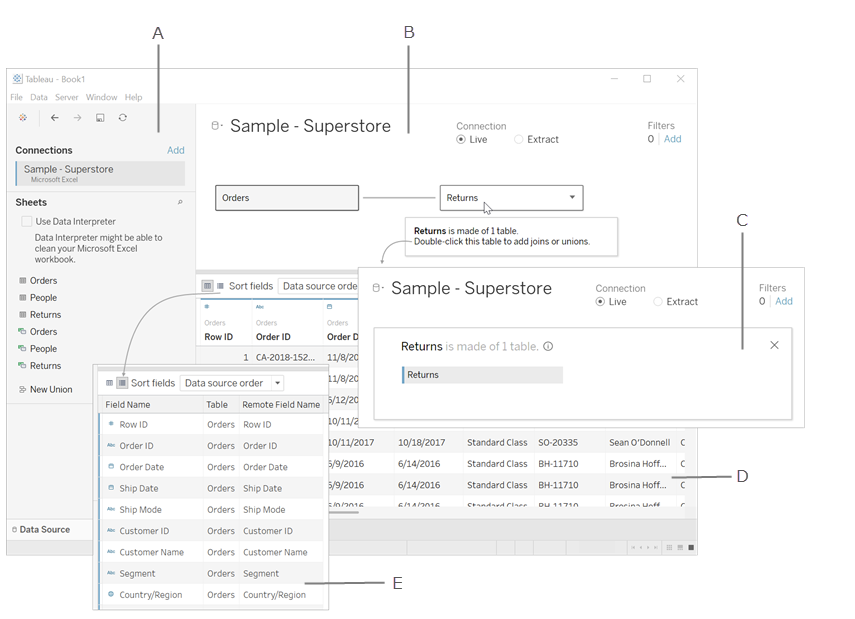855x619 pixels.
Task: Select Live connection in main window
Action: click(x=461, y=139)
